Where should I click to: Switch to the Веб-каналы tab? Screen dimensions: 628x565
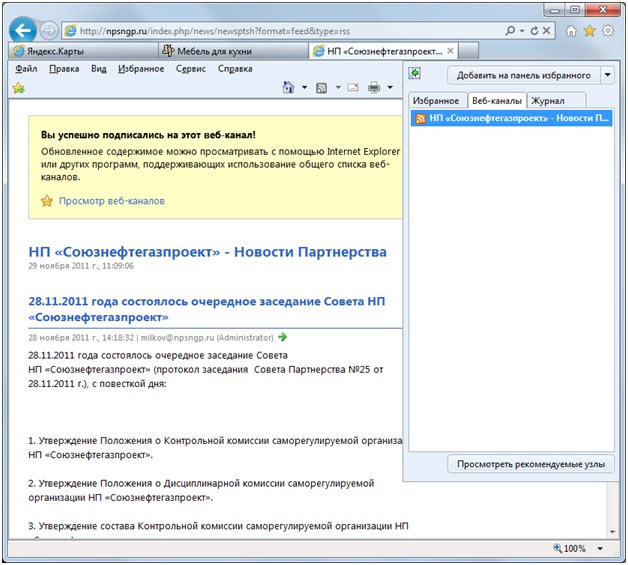(x=497, y=101)
